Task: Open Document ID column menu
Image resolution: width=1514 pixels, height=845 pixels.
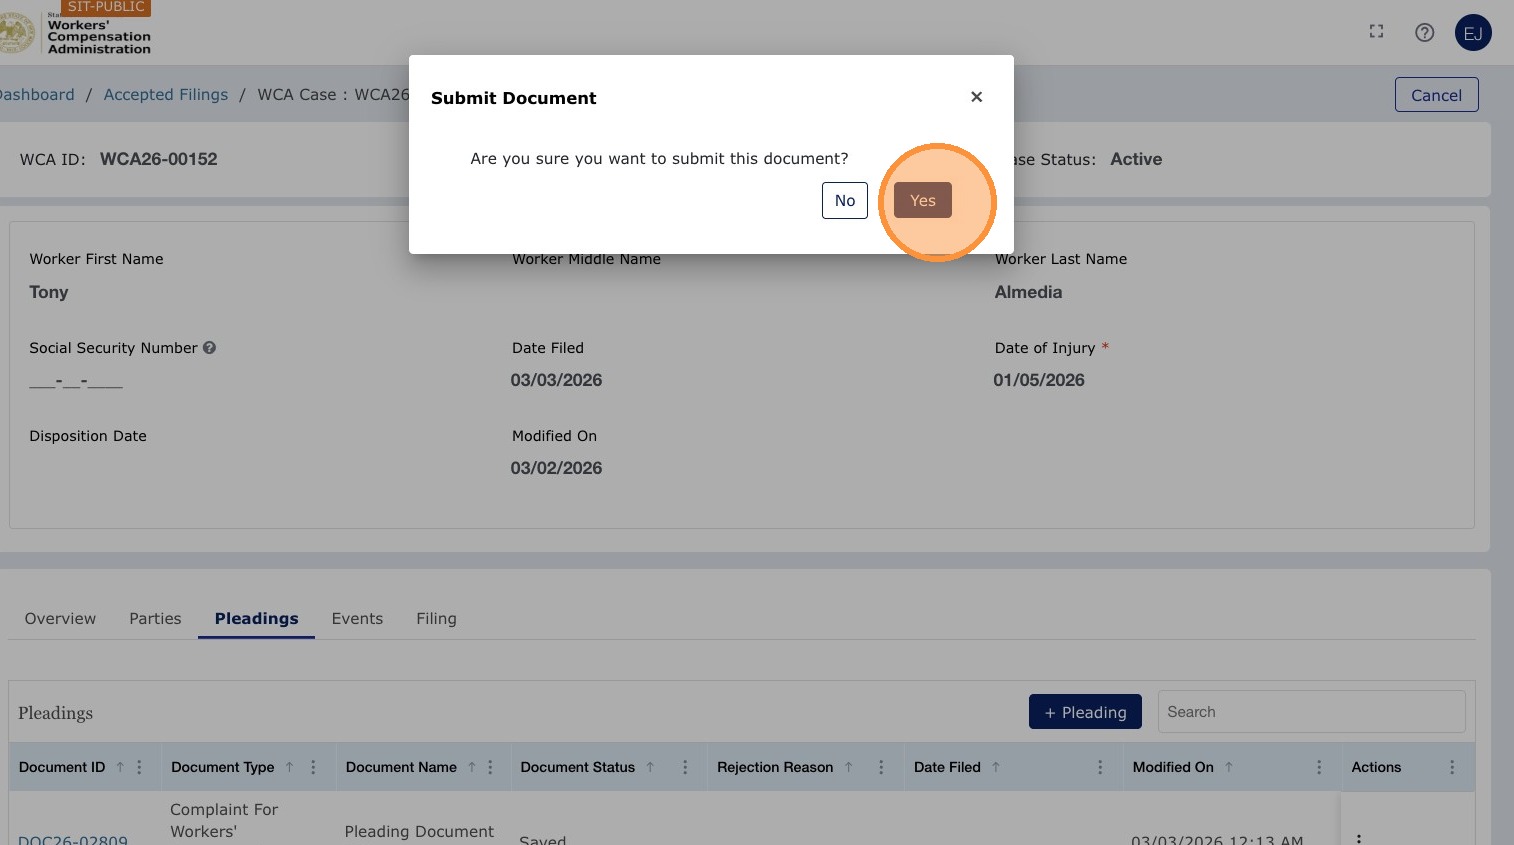Action: tap(139, 767)
